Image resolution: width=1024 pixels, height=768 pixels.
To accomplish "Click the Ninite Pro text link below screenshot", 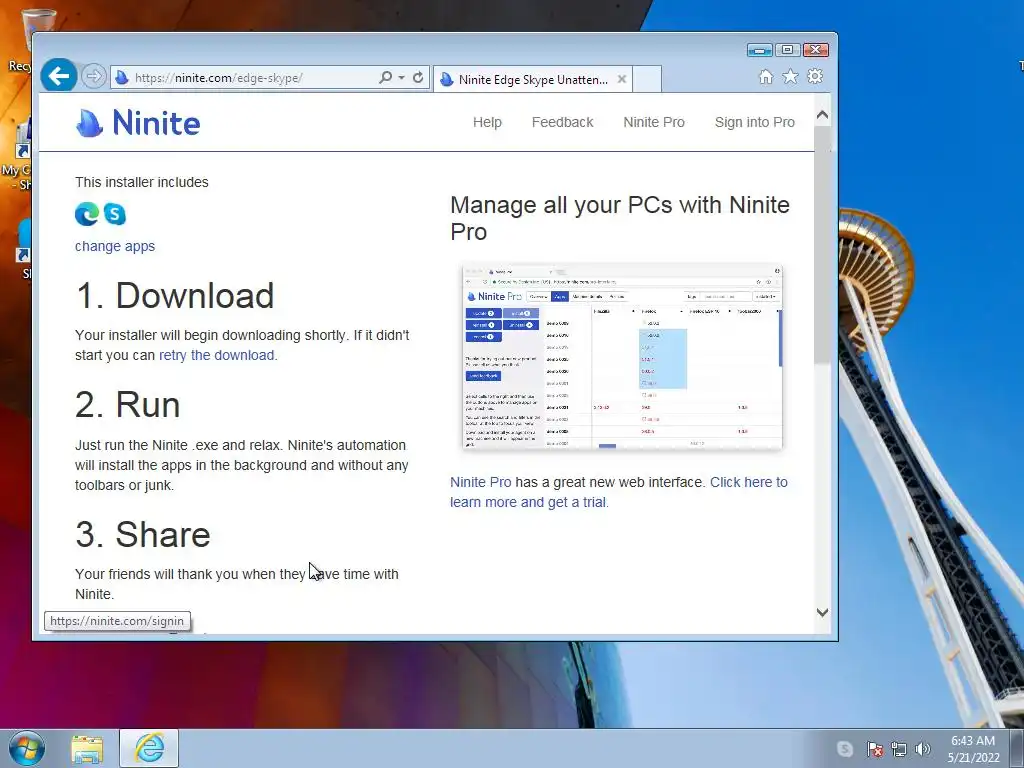I will (481, 482).
